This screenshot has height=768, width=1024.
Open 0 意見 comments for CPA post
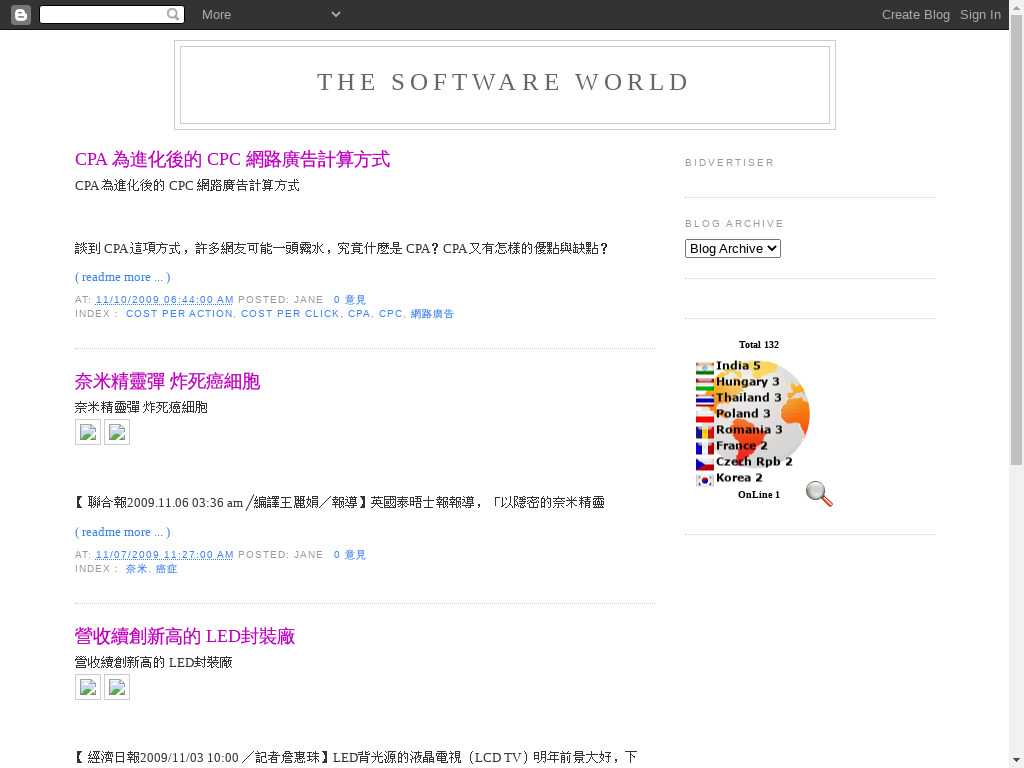(349, 300)
